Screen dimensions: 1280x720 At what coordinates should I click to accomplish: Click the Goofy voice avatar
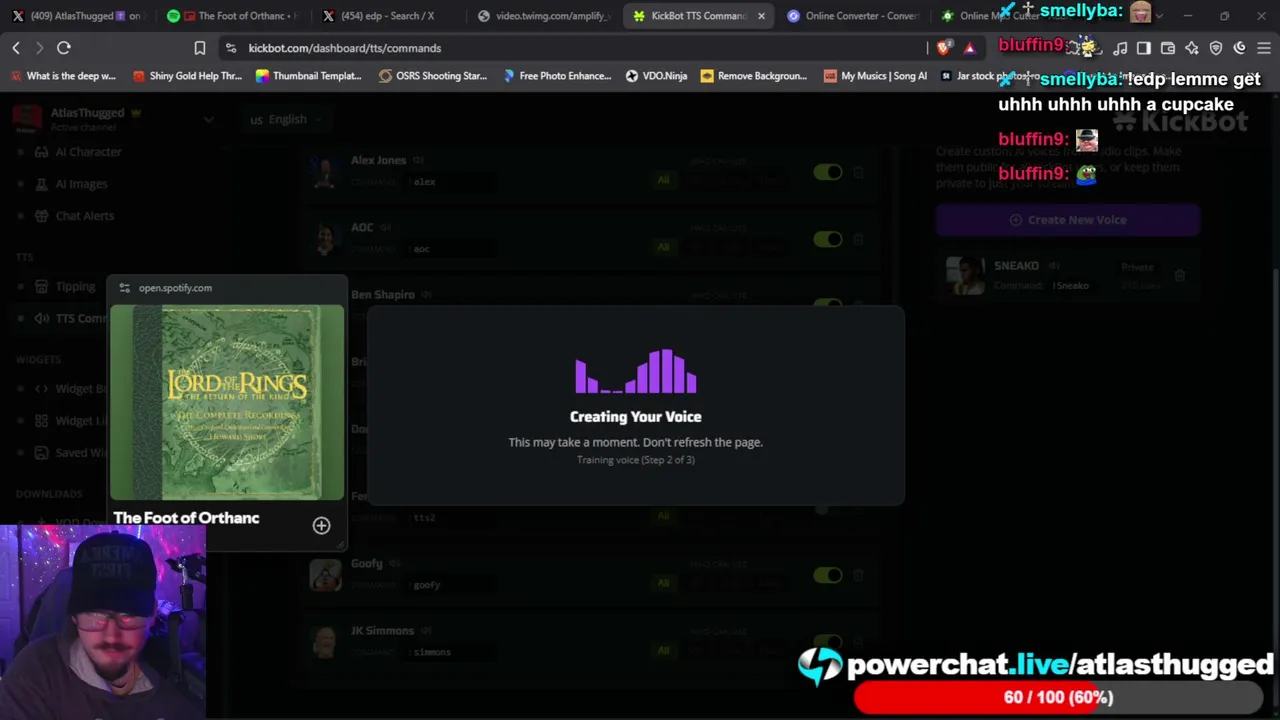pos(325,575)
